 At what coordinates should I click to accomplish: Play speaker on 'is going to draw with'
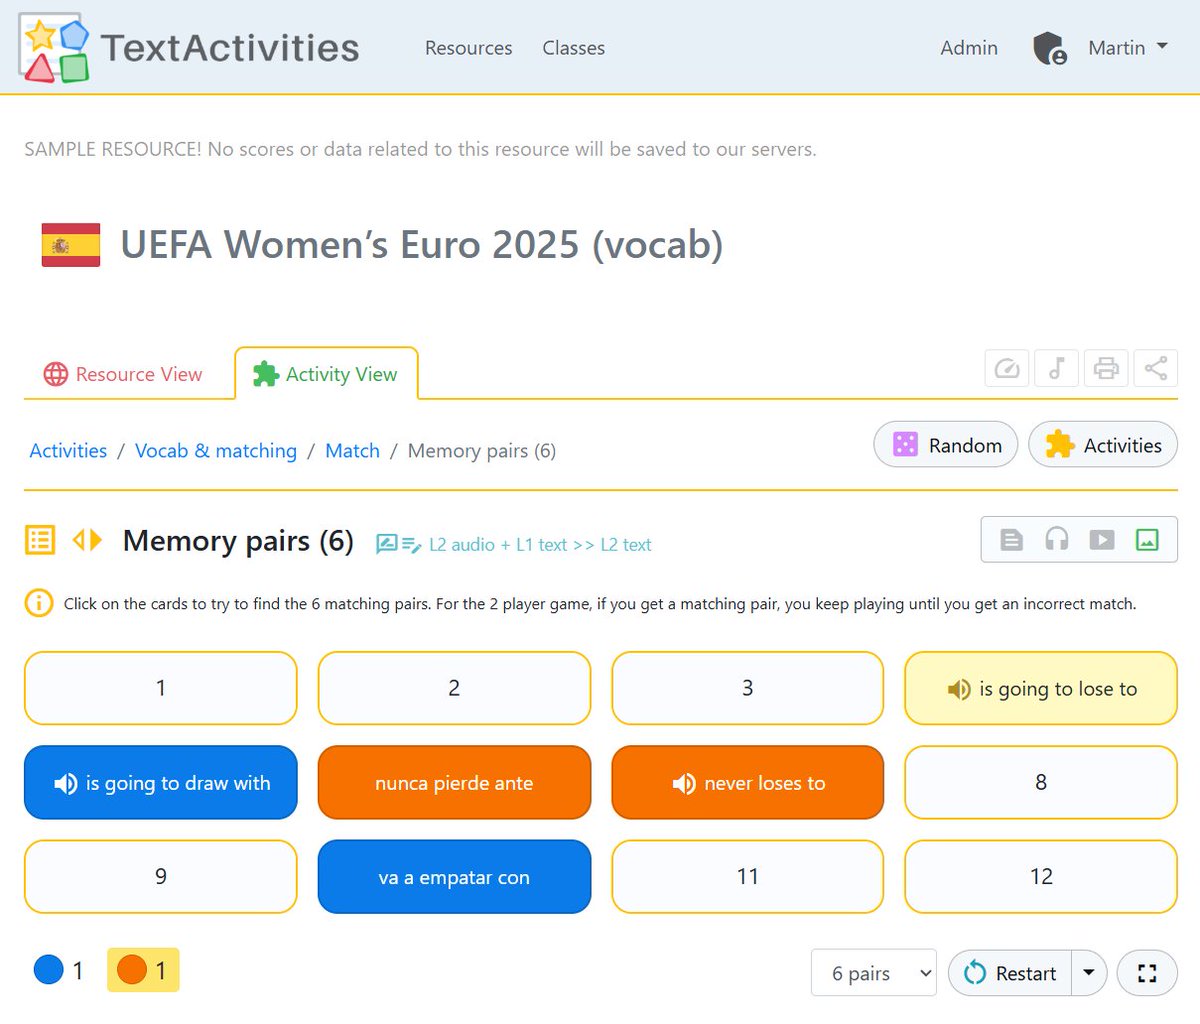tap(66, 784)
